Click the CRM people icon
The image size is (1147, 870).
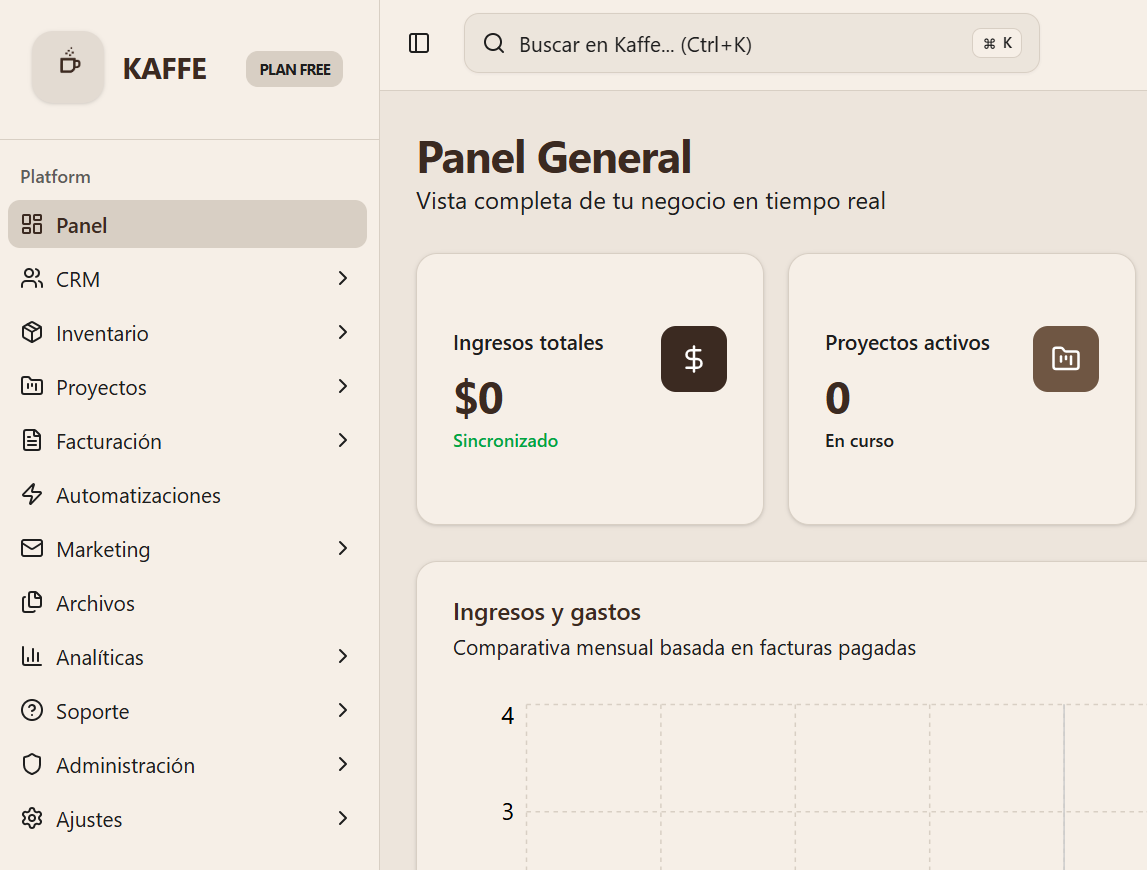click(x=31, y=279)
